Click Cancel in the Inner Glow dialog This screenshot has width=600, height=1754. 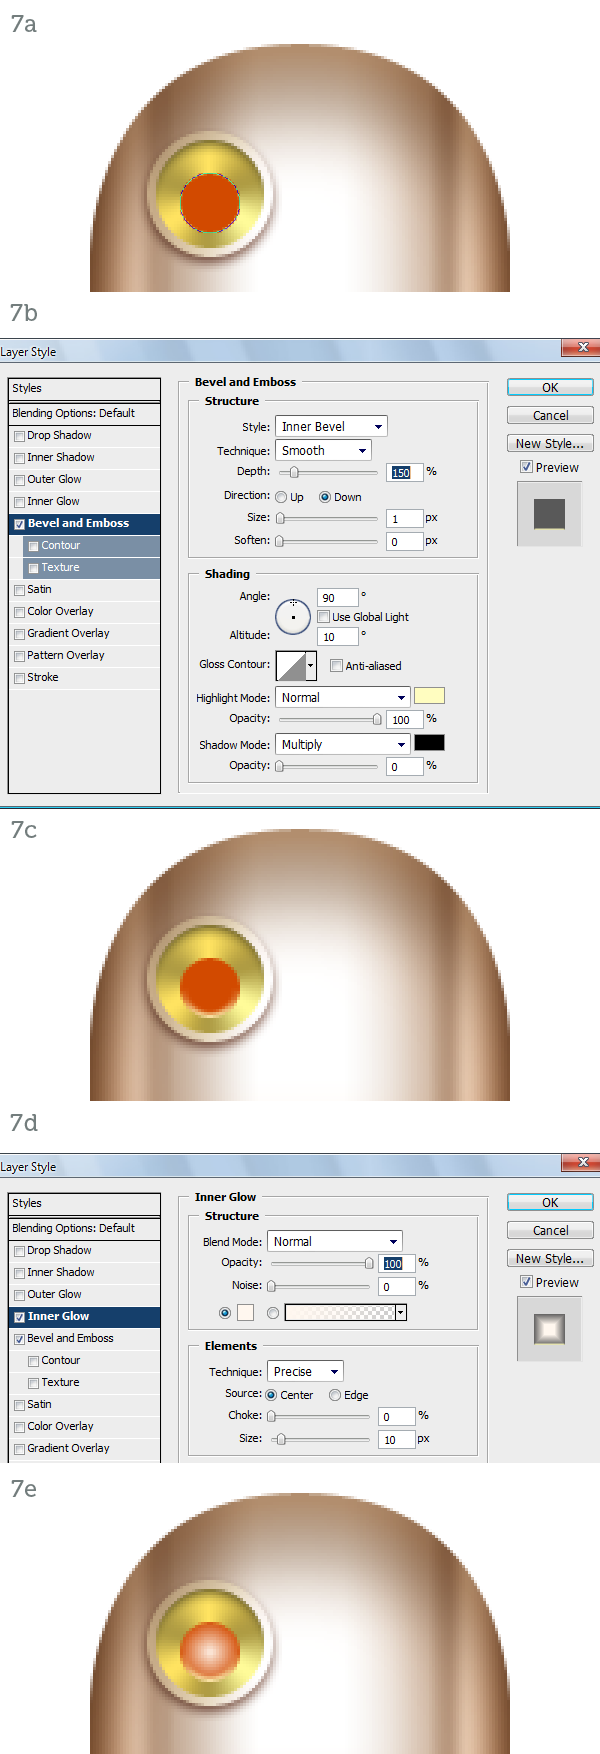pos(550,1230)
